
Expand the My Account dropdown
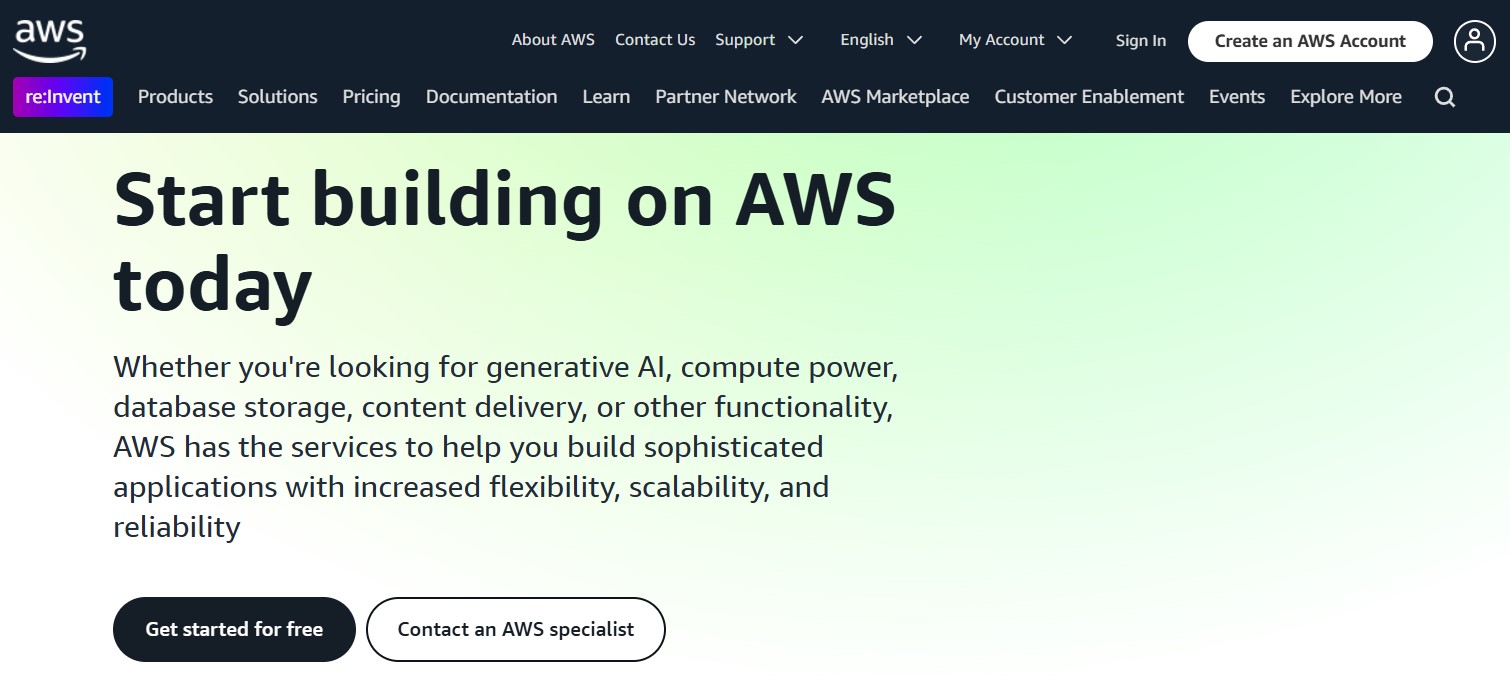(x=1014, y=40)
